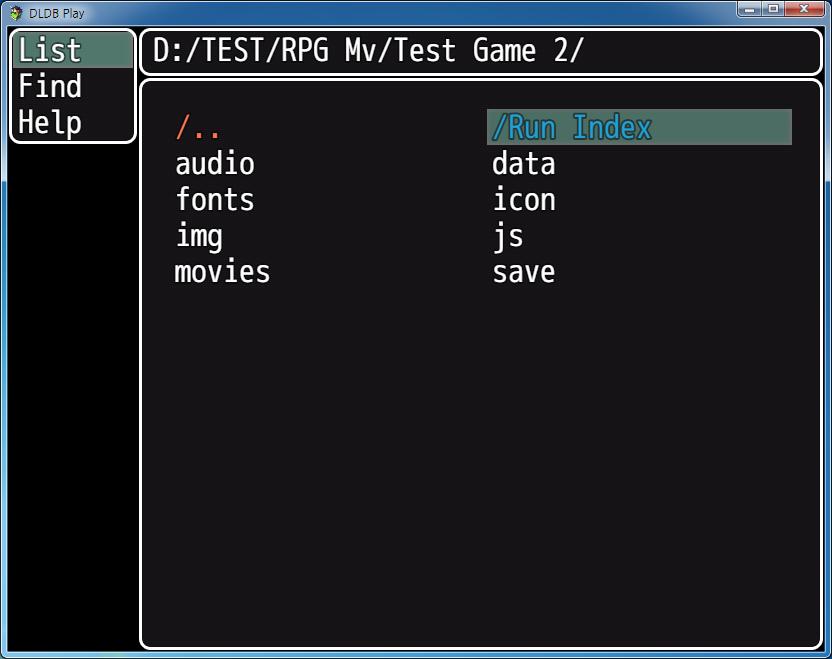This screenshot has height=659, width=832.
Task: Open the "save" folder
Action: click(x=524, y=271)
